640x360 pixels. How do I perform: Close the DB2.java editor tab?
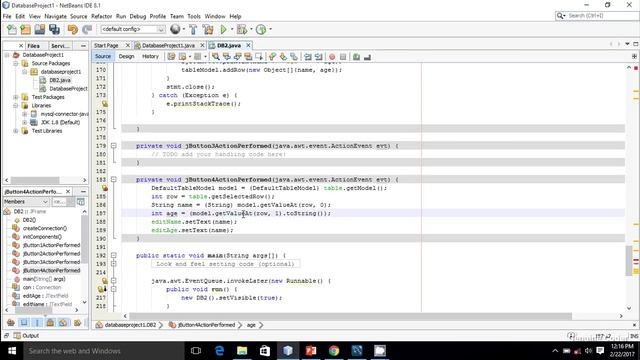[248, 45]
